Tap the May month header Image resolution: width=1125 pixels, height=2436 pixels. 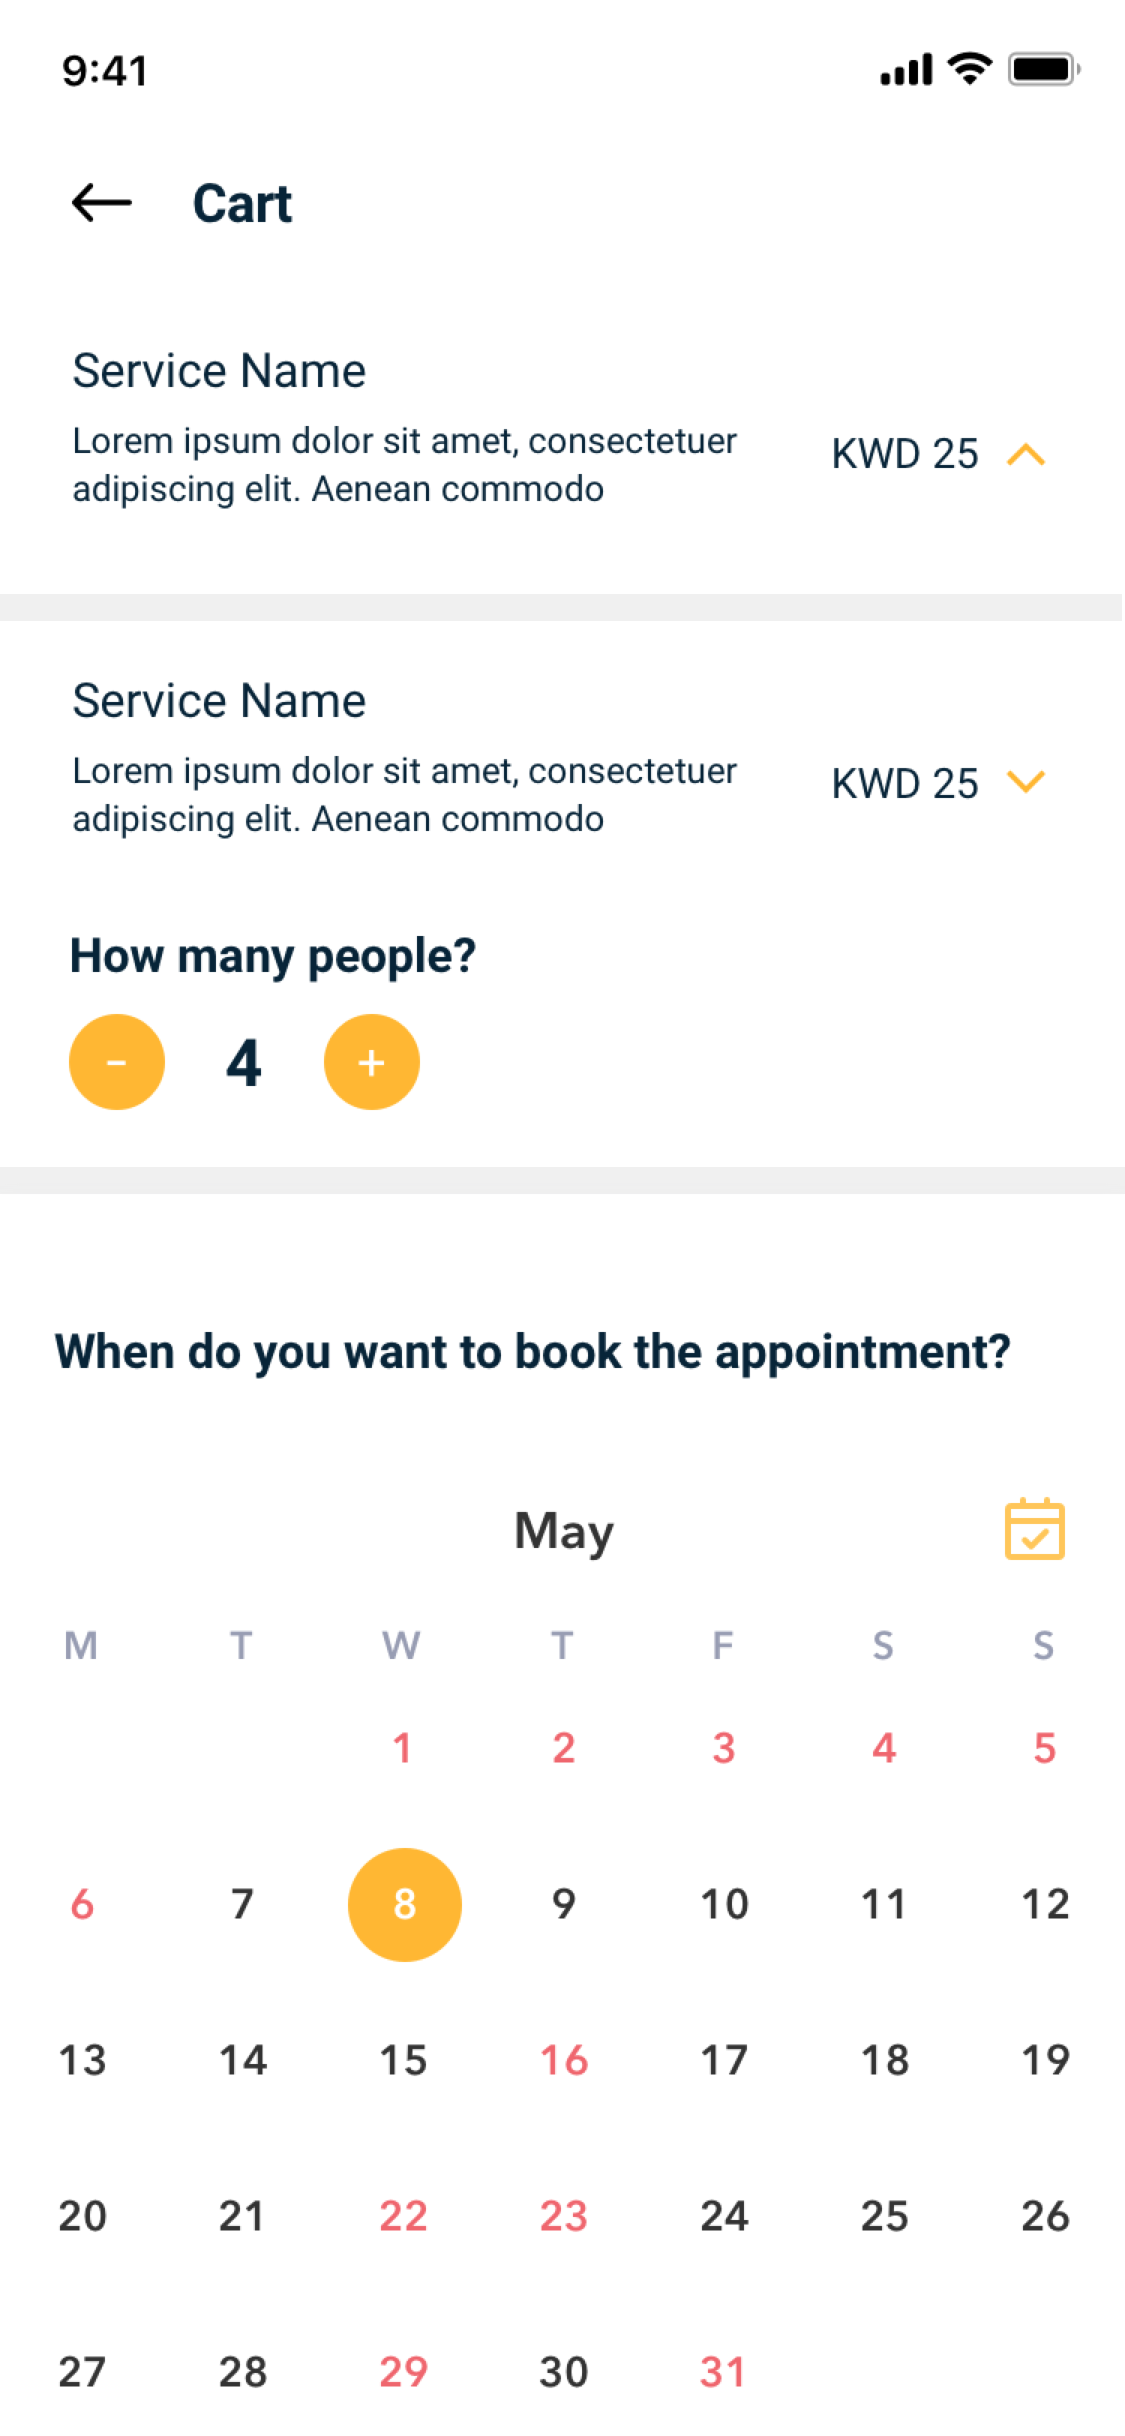tap(564, 1531)
